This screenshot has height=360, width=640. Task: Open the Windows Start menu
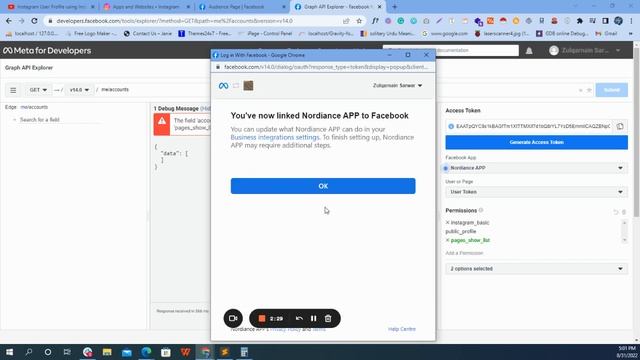(x=9, y=352)
